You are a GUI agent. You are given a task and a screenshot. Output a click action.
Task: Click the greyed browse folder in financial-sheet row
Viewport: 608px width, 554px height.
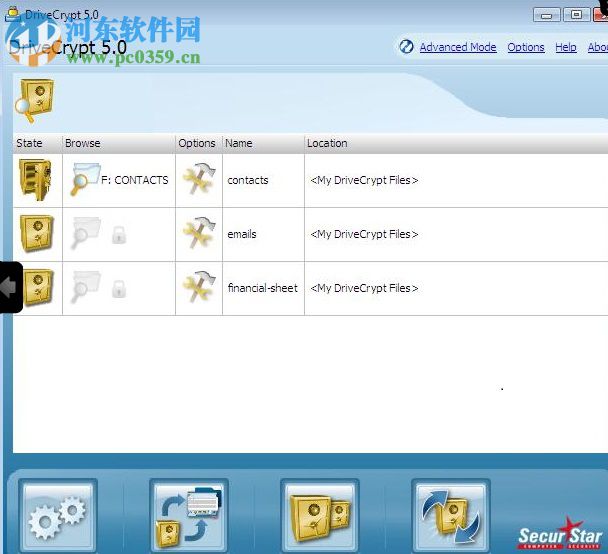[x=86, y=287]
